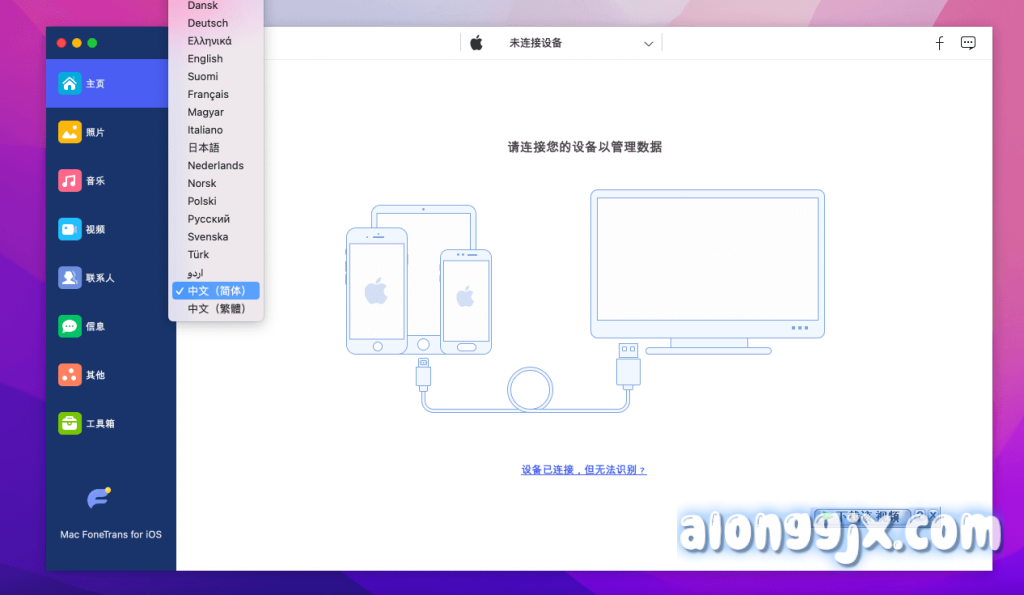Open the Photos sidebar icon
This screenshot has height=595, width=1024.
point(69,132)
